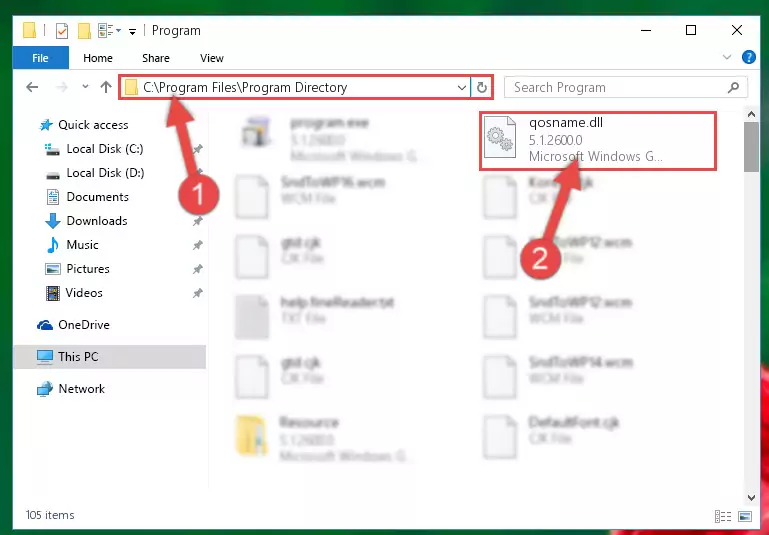Viewport: 769px width, 535px height.
Task: Unpin Videos using its pin icon
Action: [x=197, y=293]
